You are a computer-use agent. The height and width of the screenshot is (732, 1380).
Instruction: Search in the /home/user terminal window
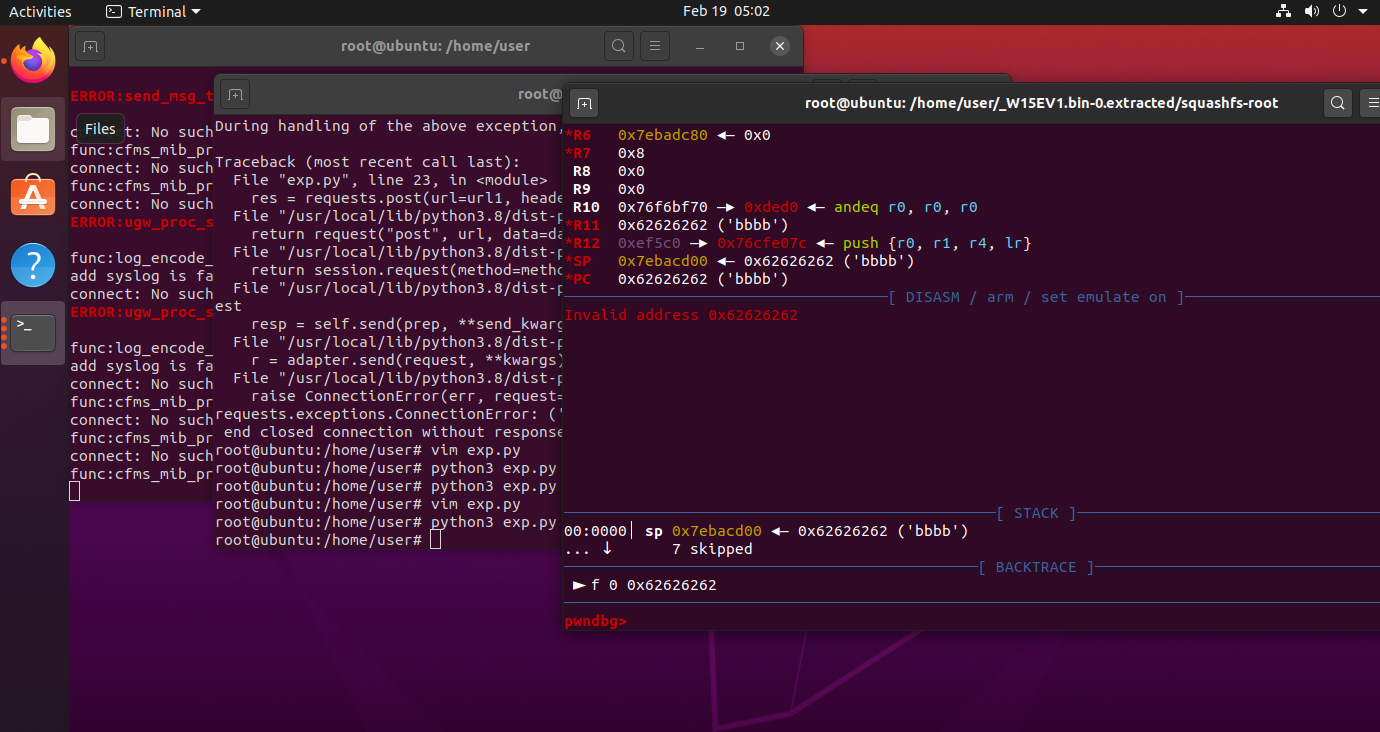(x=619, y=46)
